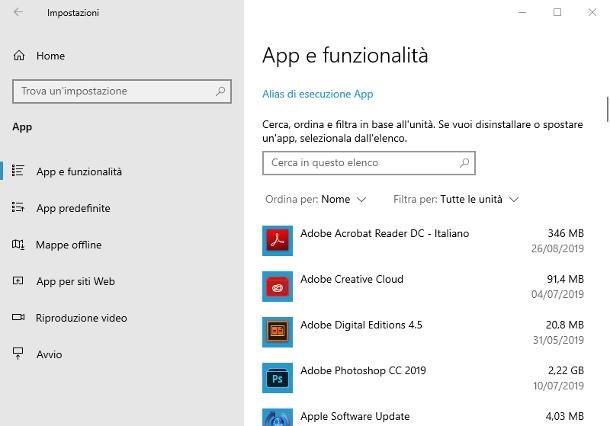Select 'Adobe Acrobat Reader DC - Italiano' entry
The width and height of the screenshot is (610, 426).
(423, 240)
